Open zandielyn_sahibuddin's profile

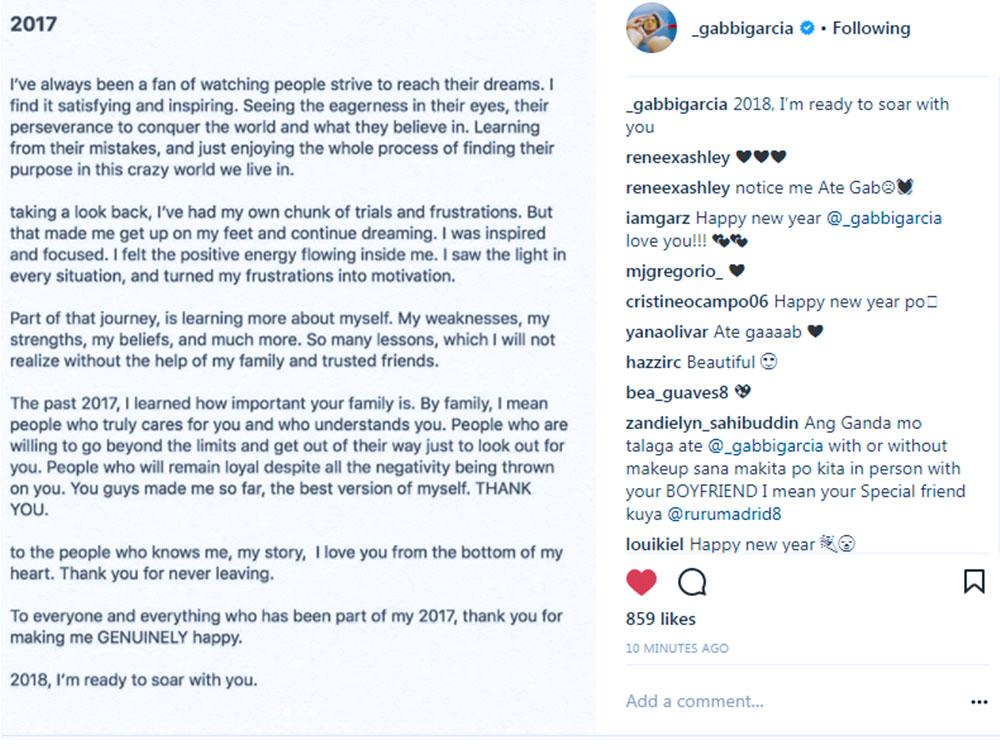click(718, 423)
